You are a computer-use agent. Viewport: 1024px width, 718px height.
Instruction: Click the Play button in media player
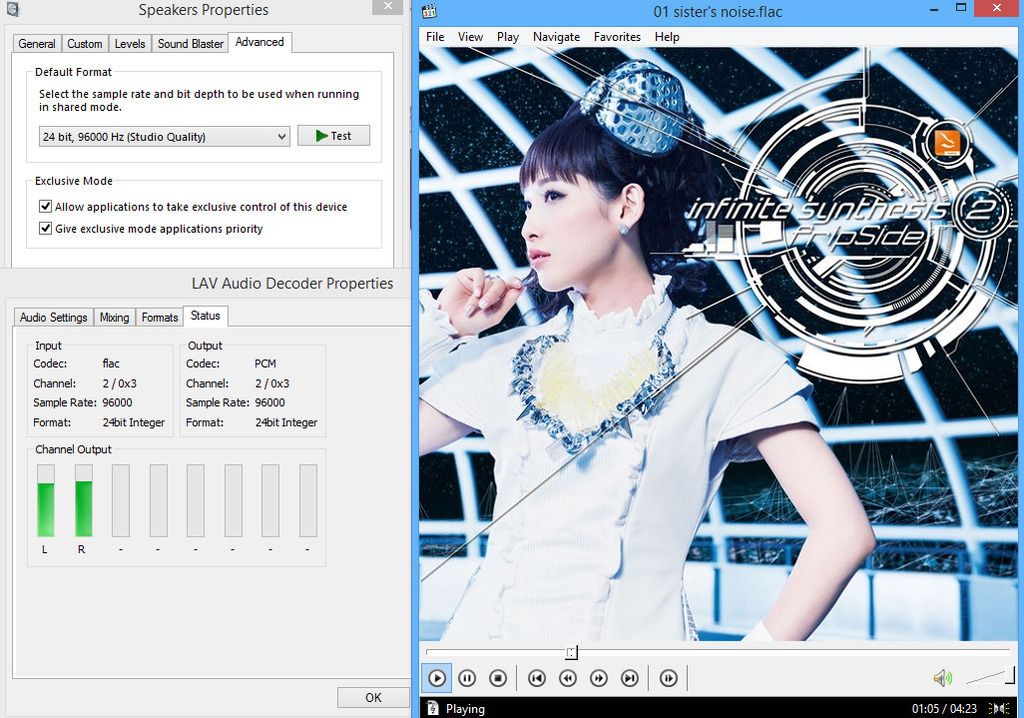[x=437, y=678]
